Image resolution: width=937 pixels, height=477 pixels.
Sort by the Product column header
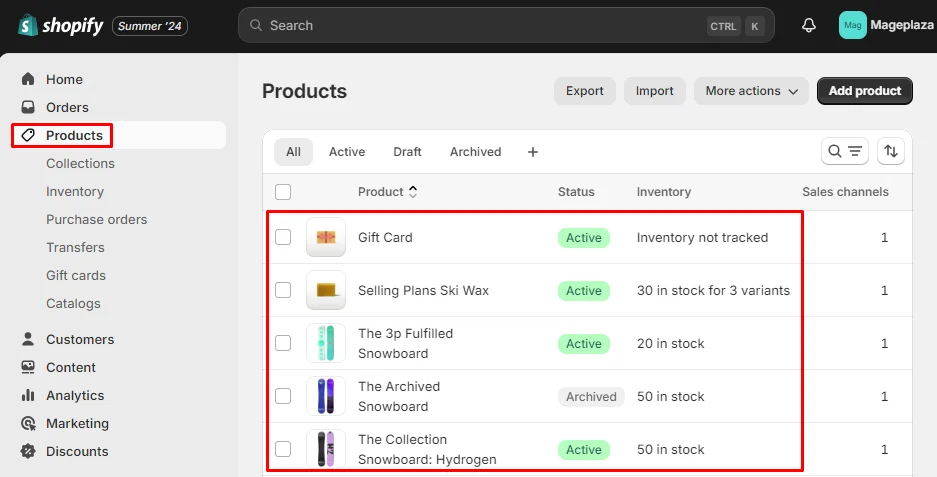(x=387, y=192)
